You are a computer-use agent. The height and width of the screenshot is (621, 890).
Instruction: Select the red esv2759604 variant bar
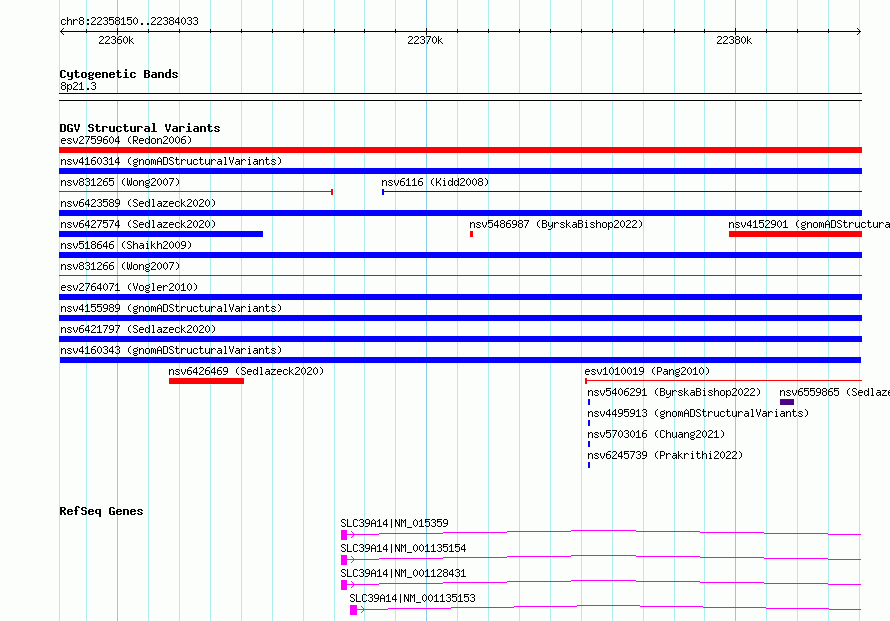(460, 150)
